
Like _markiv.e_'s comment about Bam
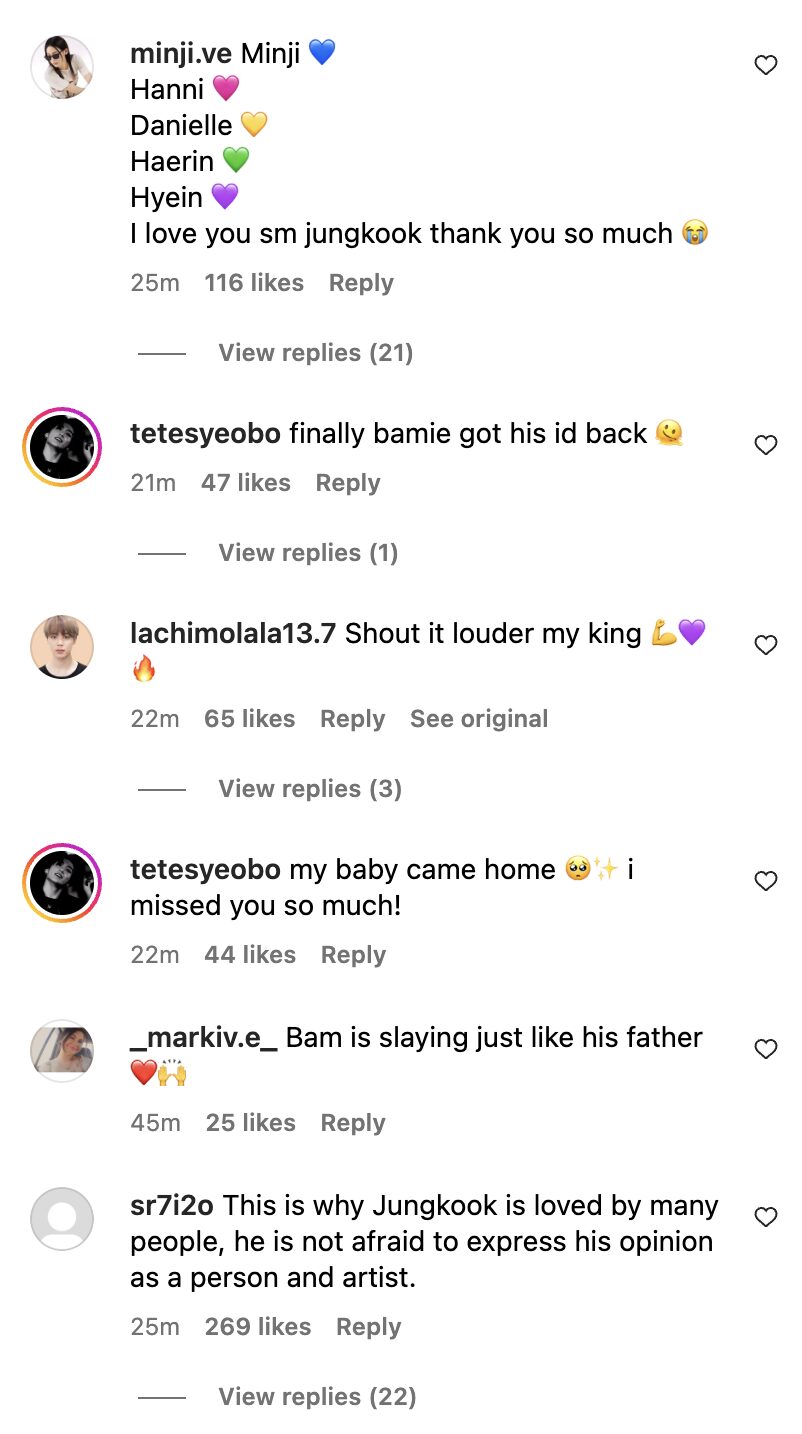765,1049
